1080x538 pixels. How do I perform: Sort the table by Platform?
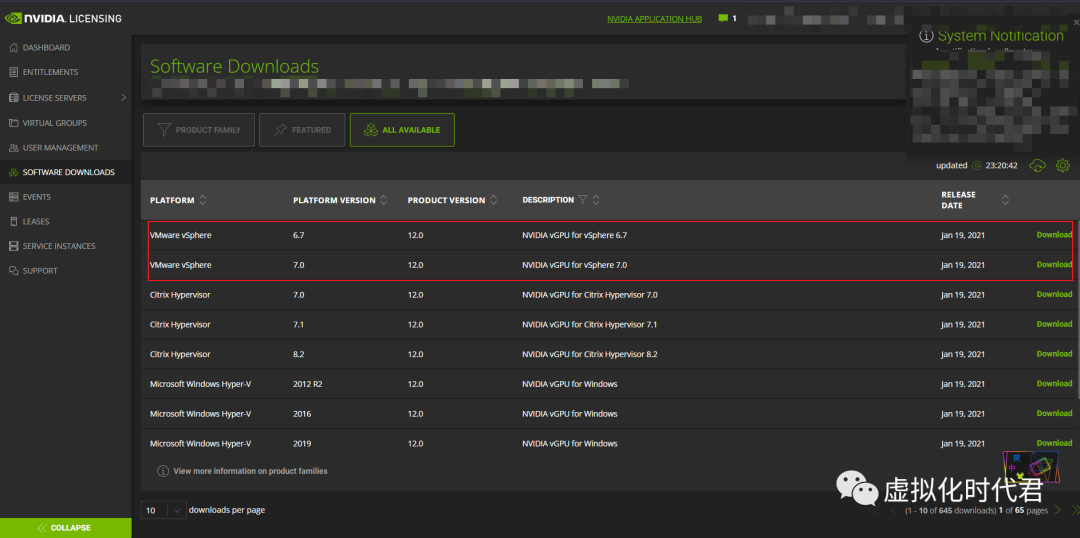(x=202, y=200)
